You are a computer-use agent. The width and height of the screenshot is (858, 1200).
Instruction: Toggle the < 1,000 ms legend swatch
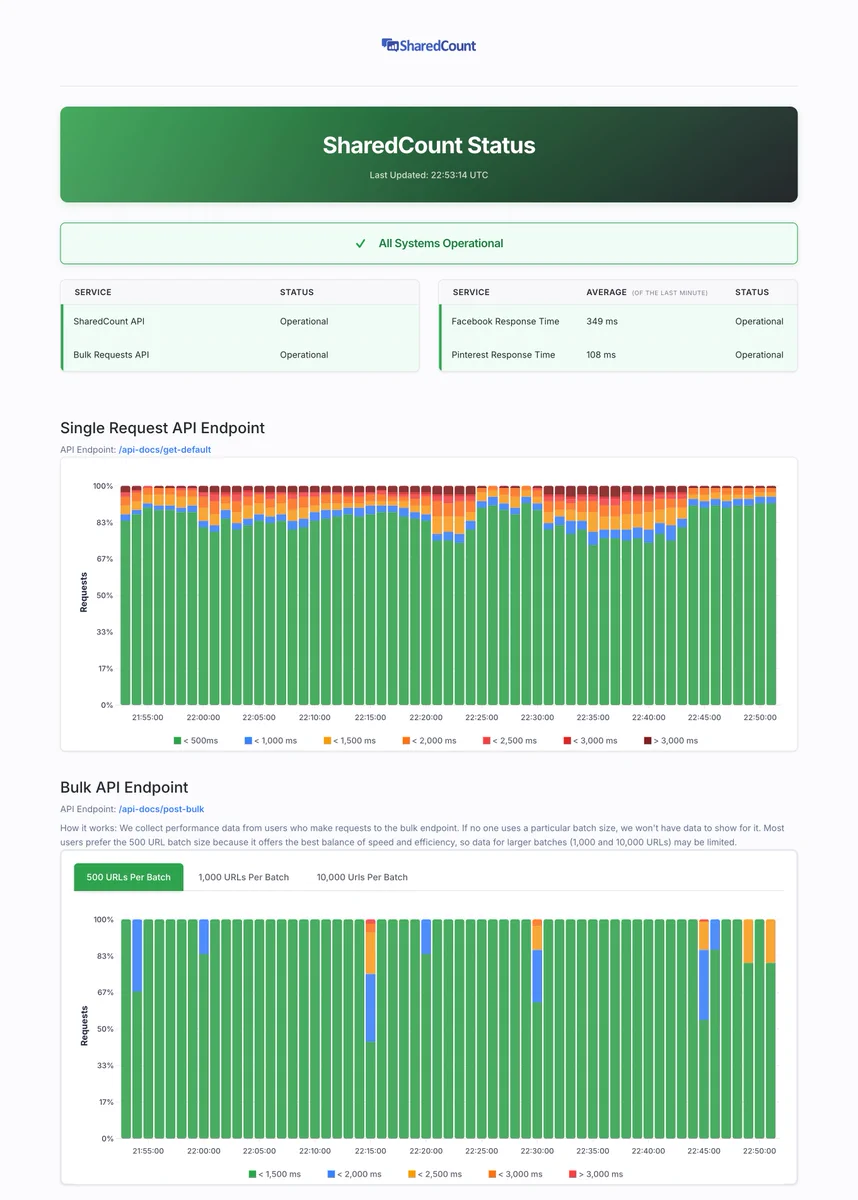pos(248,741)
